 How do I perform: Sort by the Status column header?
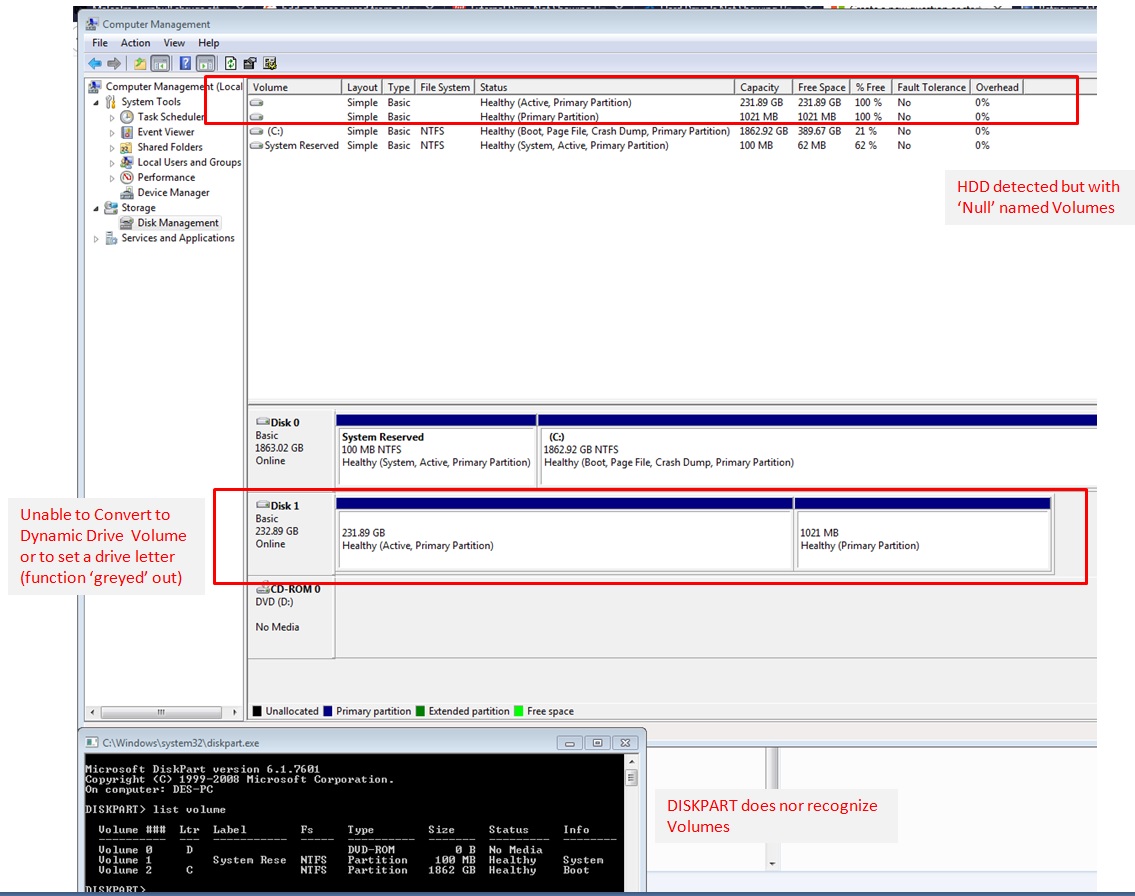pos(605,87)
